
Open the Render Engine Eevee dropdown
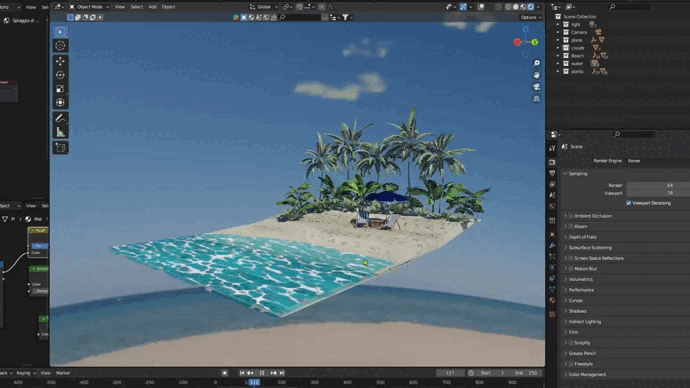[x=658, y=161]
